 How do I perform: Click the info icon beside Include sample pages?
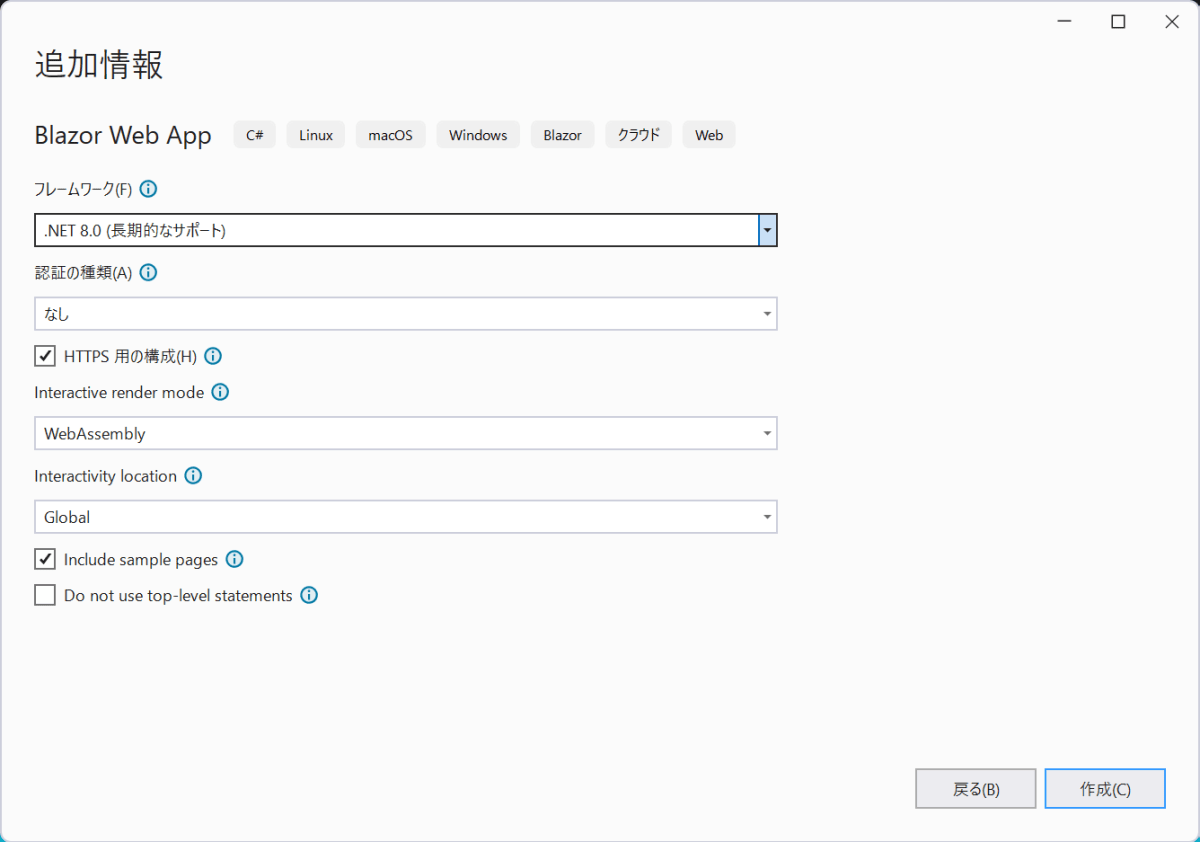(x=235, y=559)
